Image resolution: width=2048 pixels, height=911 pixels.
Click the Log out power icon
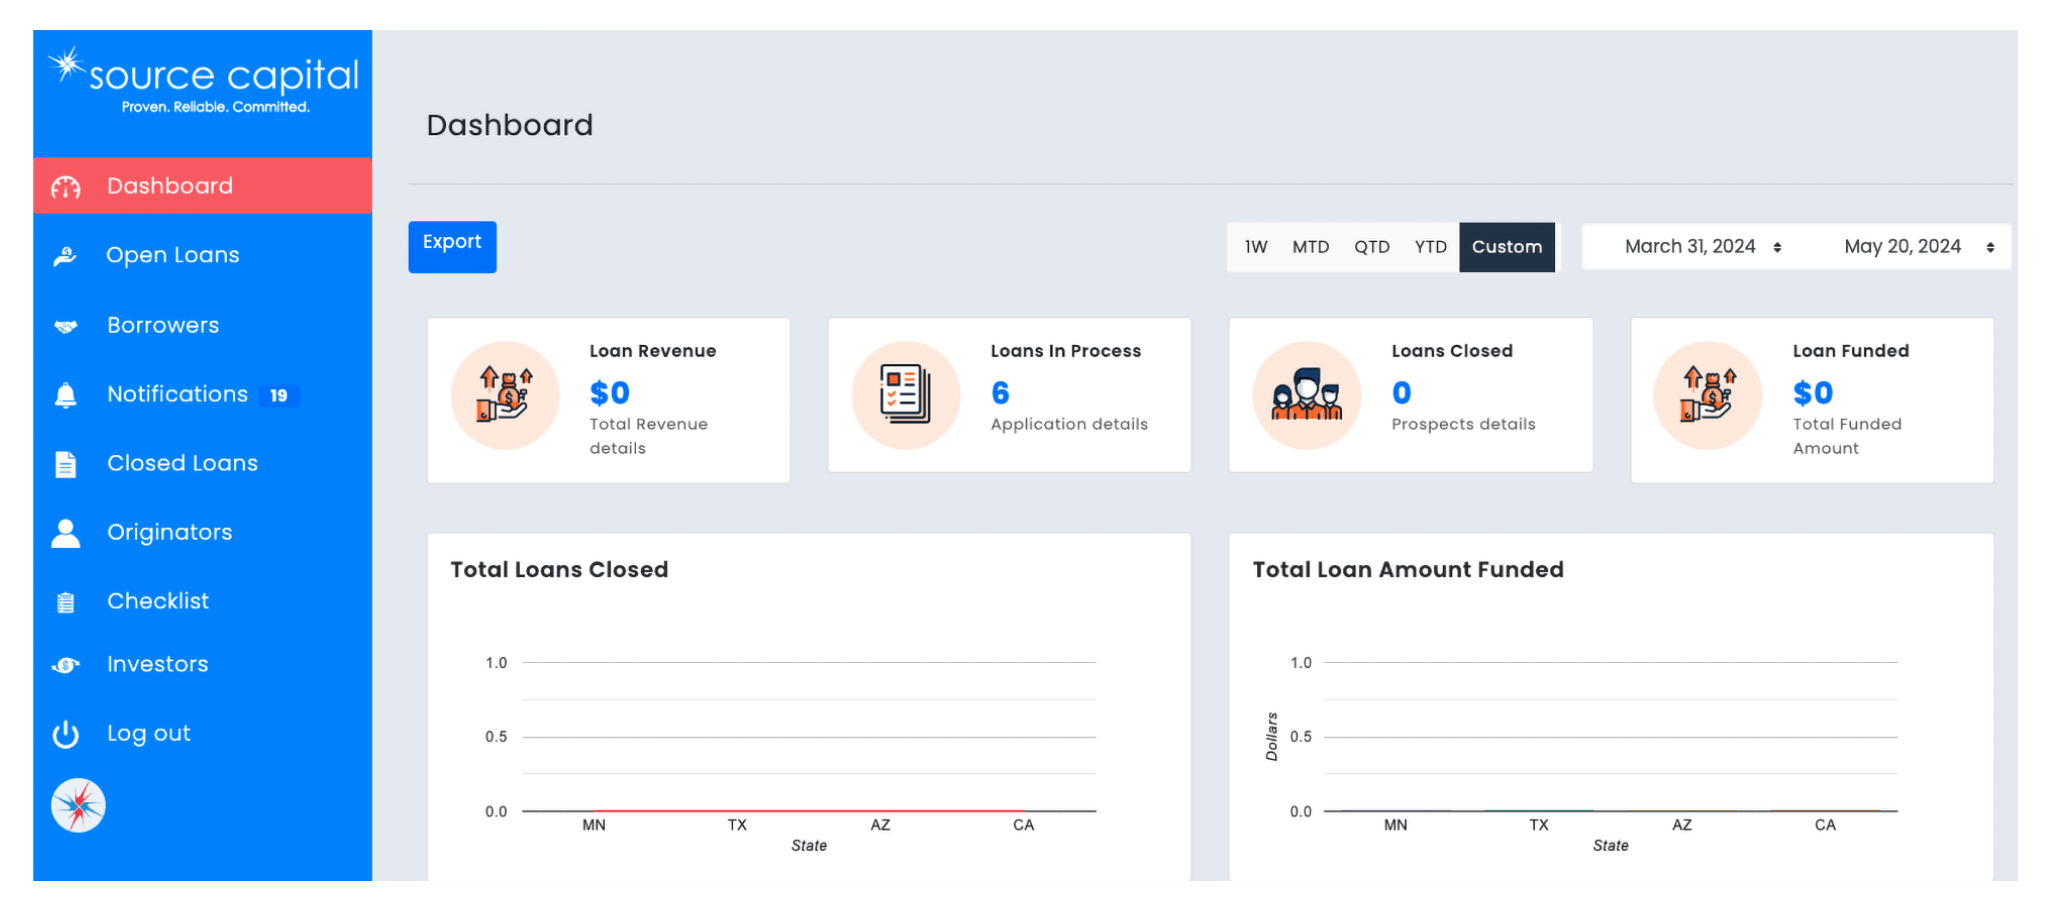click(x=66, y=734)
